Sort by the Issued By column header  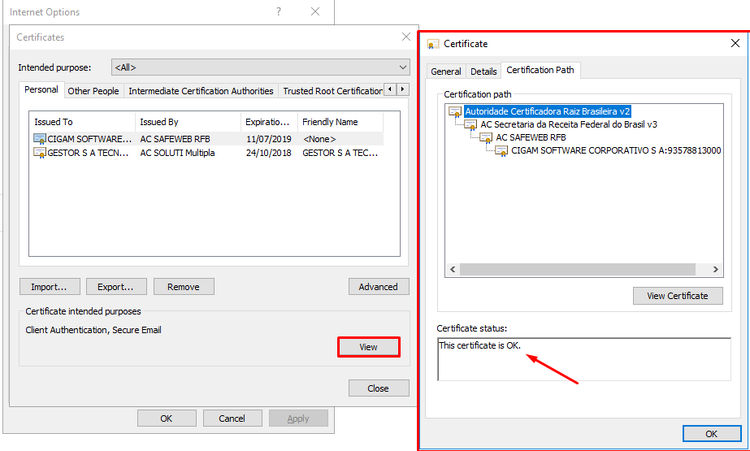(x=188, y=122)
